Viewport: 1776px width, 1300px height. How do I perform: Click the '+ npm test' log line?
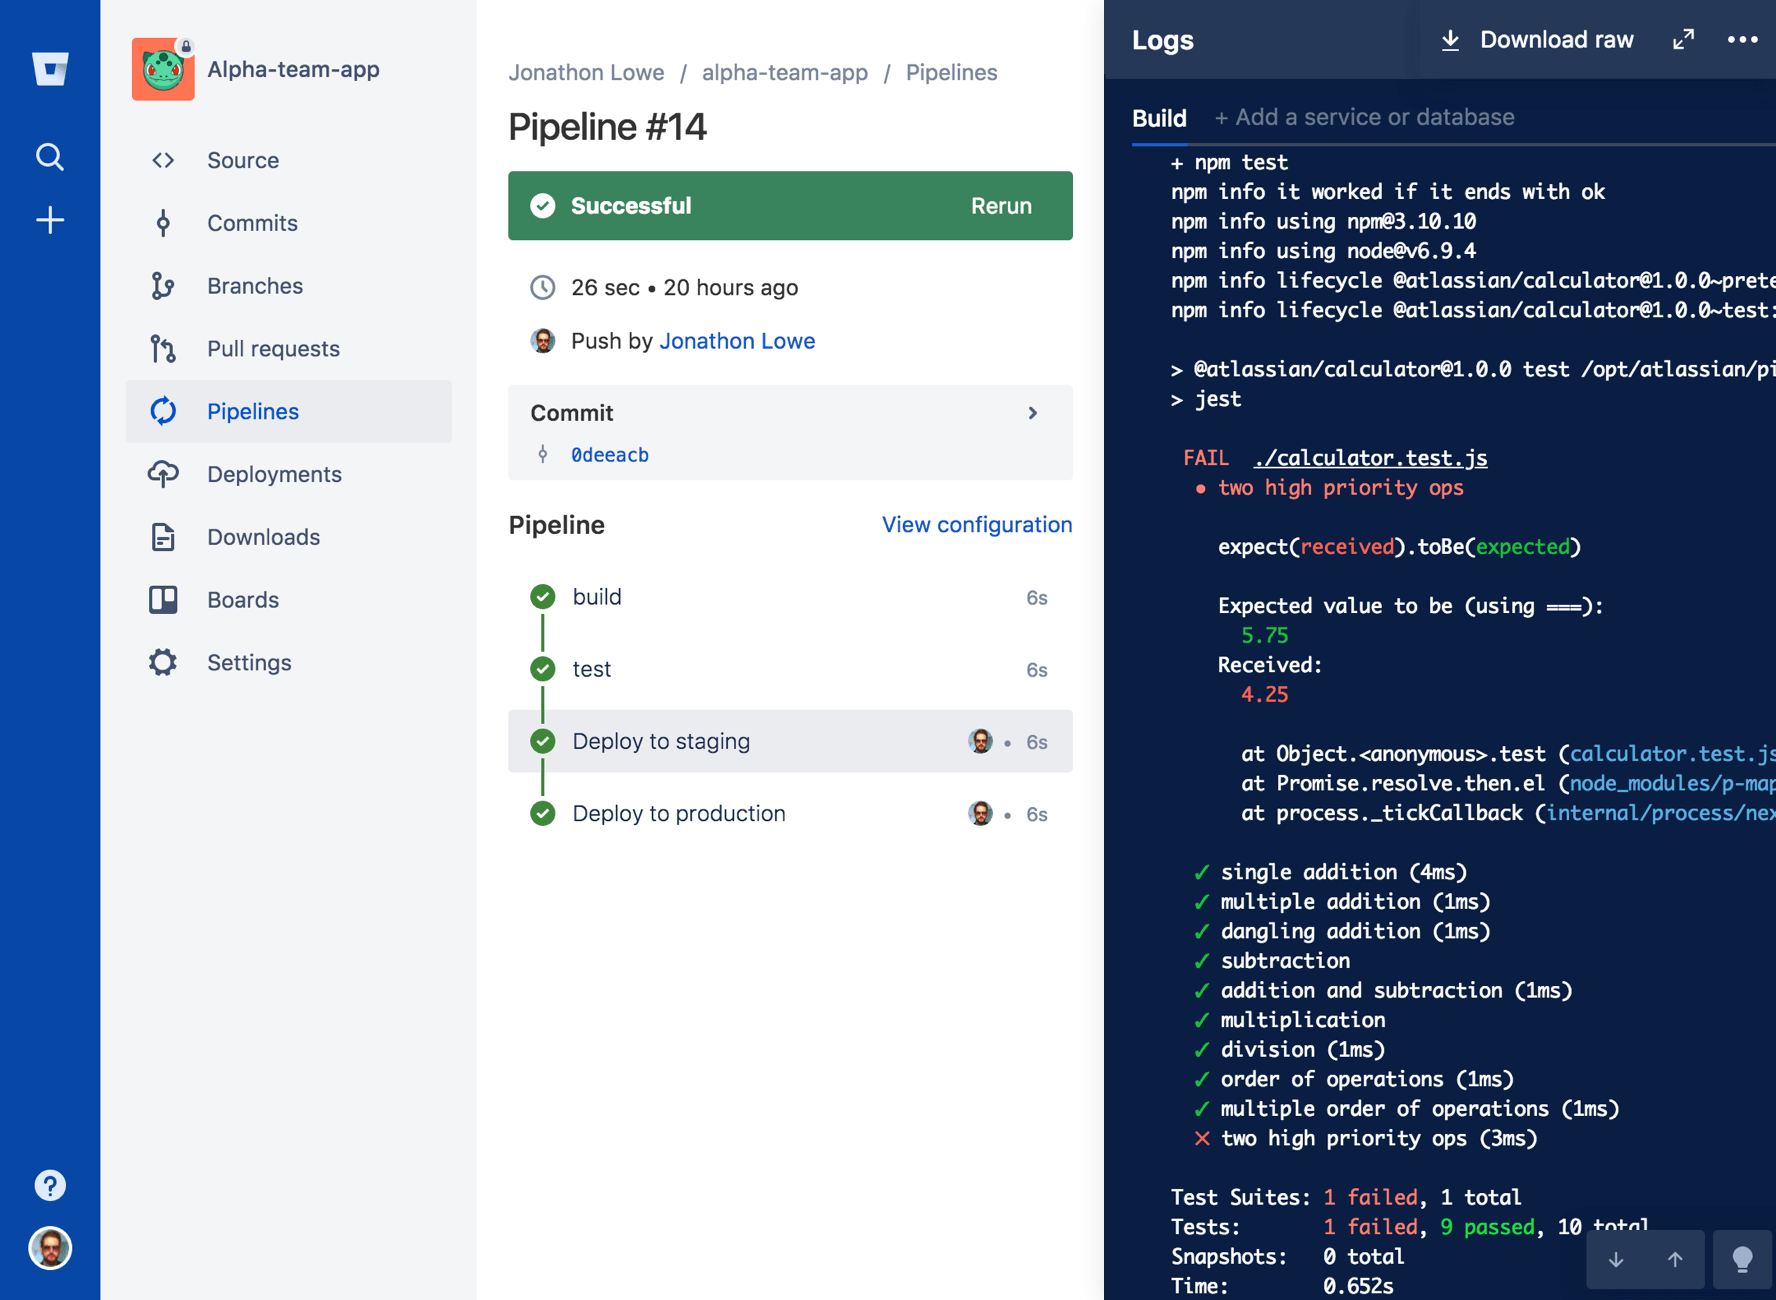(x=1229, y=162)
